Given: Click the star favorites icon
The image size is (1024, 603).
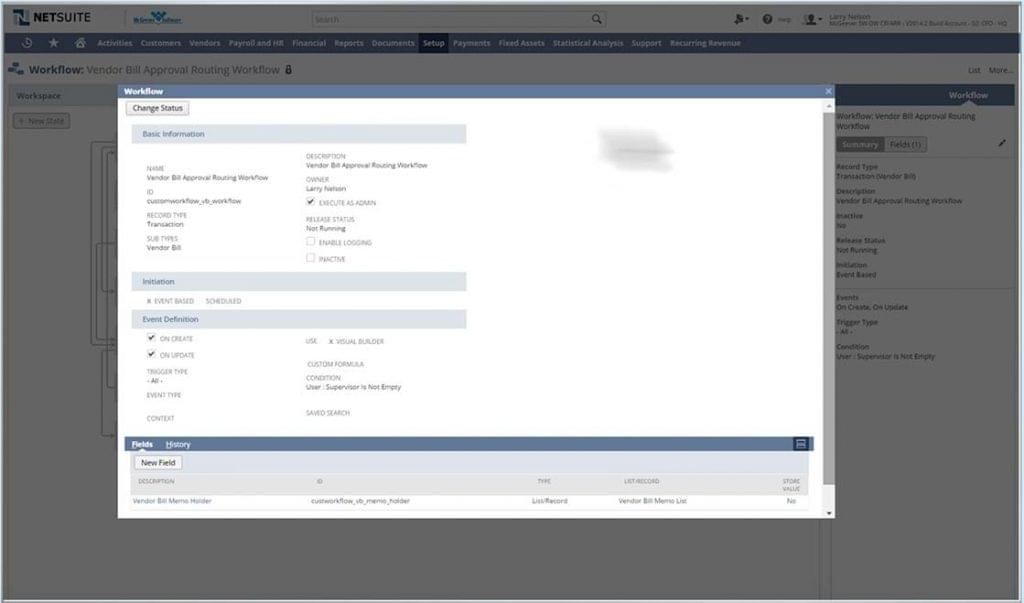Looking at the screenshot, I should pyautogui.click(x=53, y=43).
